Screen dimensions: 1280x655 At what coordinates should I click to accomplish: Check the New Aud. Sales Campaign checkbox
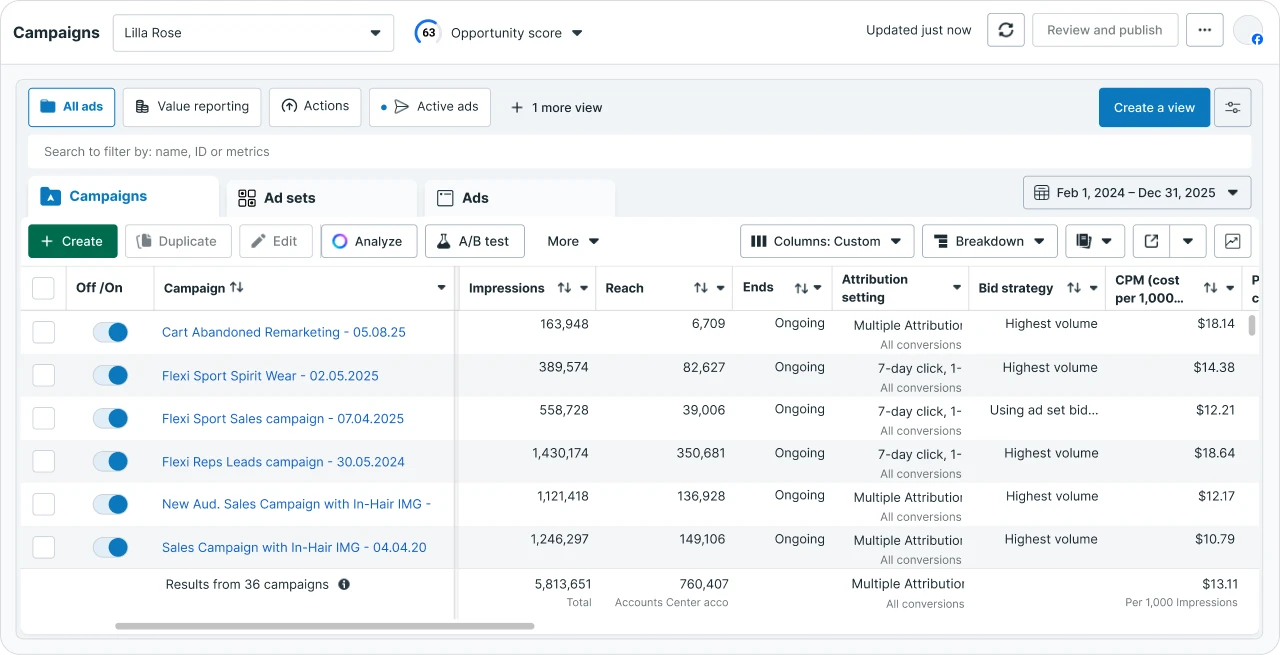pos(44,504)
